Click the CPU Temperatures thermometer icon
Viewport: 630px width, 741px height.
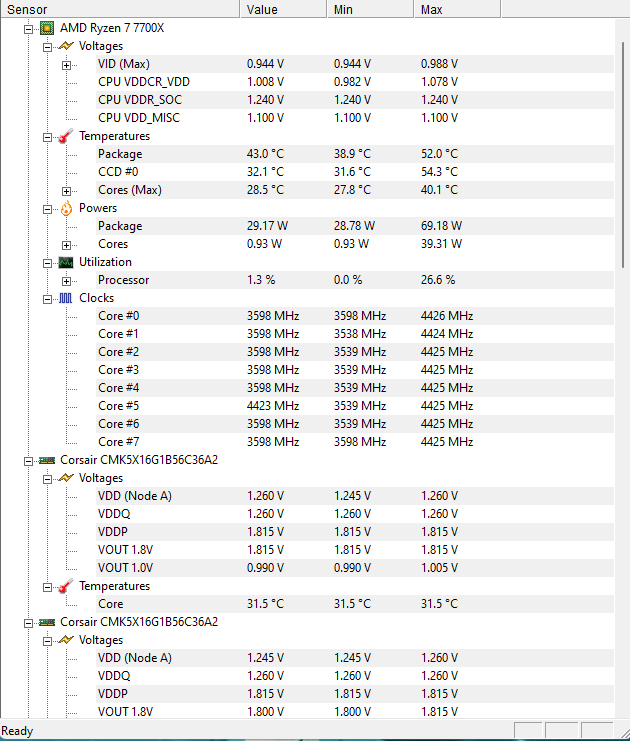click(66, 136)
